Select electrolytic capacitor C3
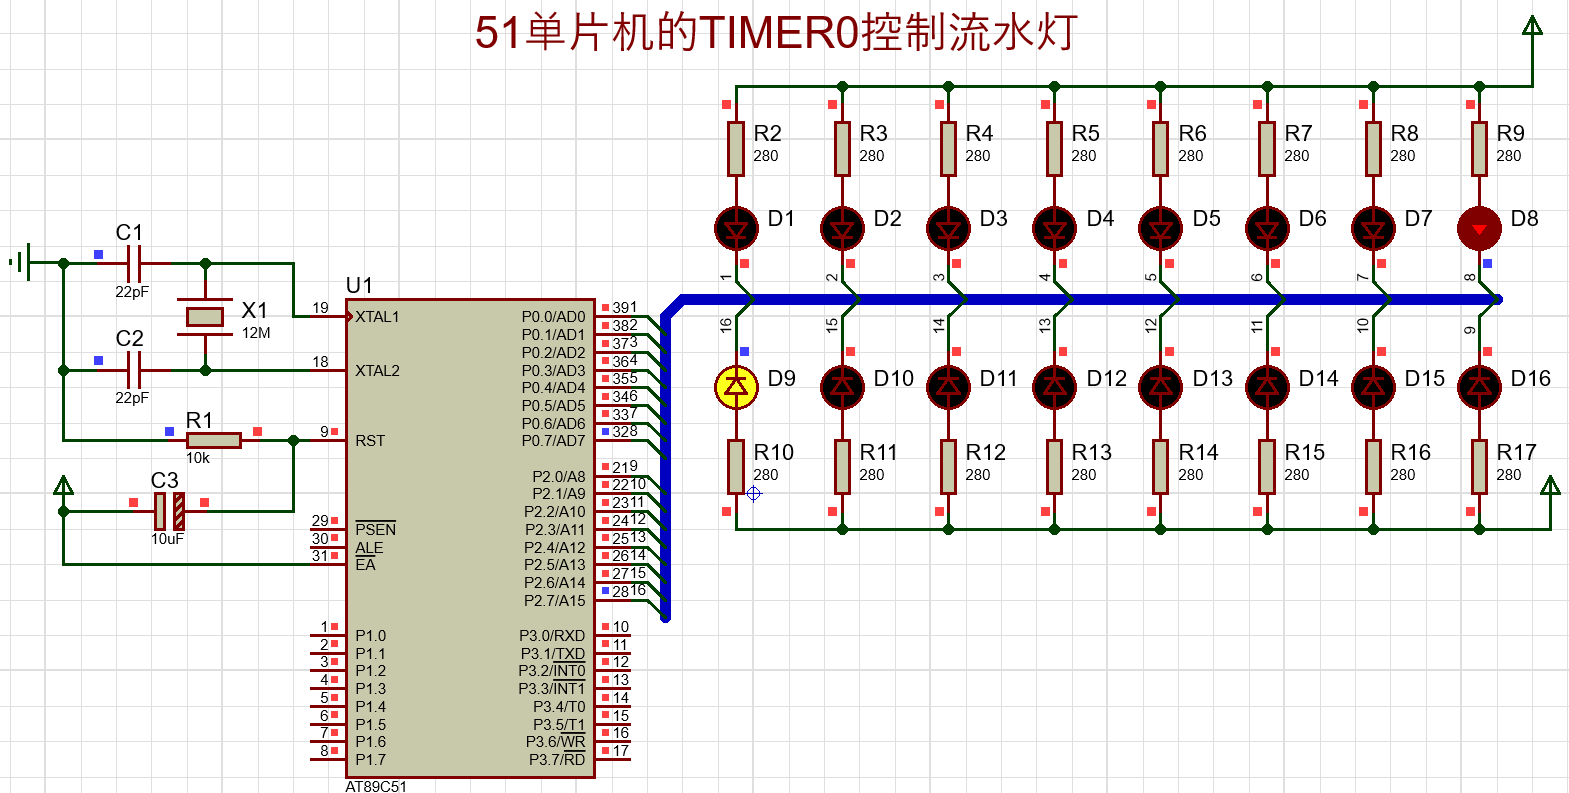The image size is (1569, 793). pyautogui.click(x=169, y=511)
